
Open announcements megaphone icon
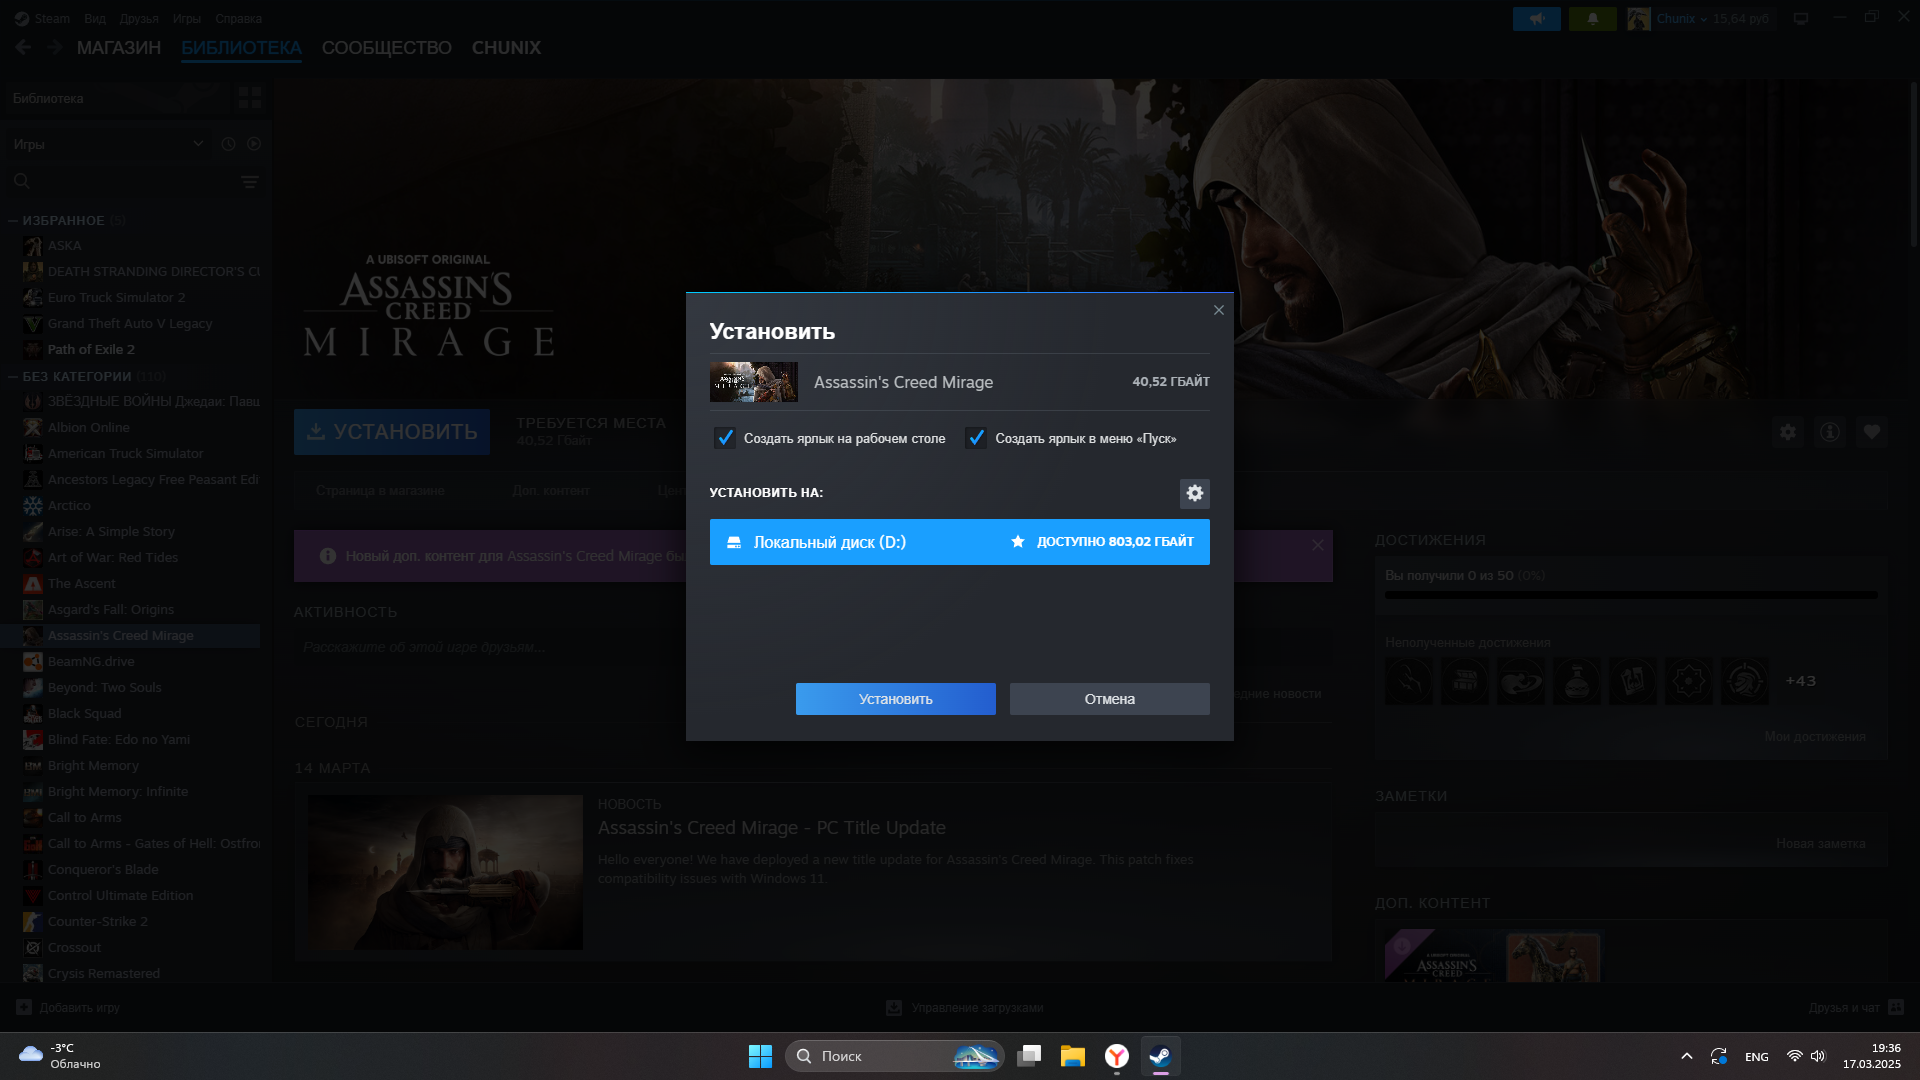[x=1537, y=18]
